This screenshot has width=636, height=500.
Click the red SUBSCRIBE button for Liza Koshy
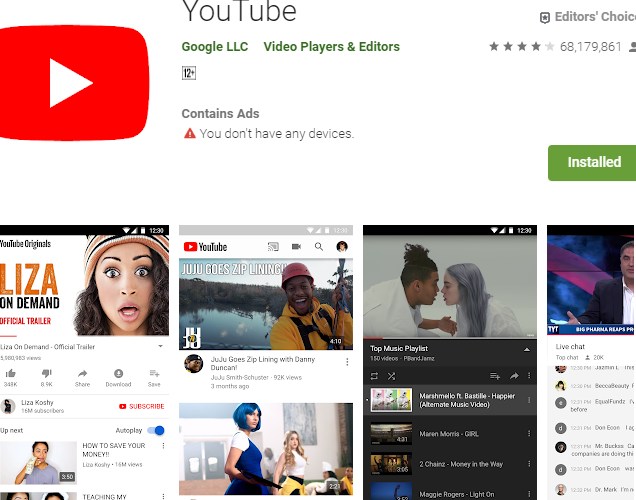click(x=142, y=406)
